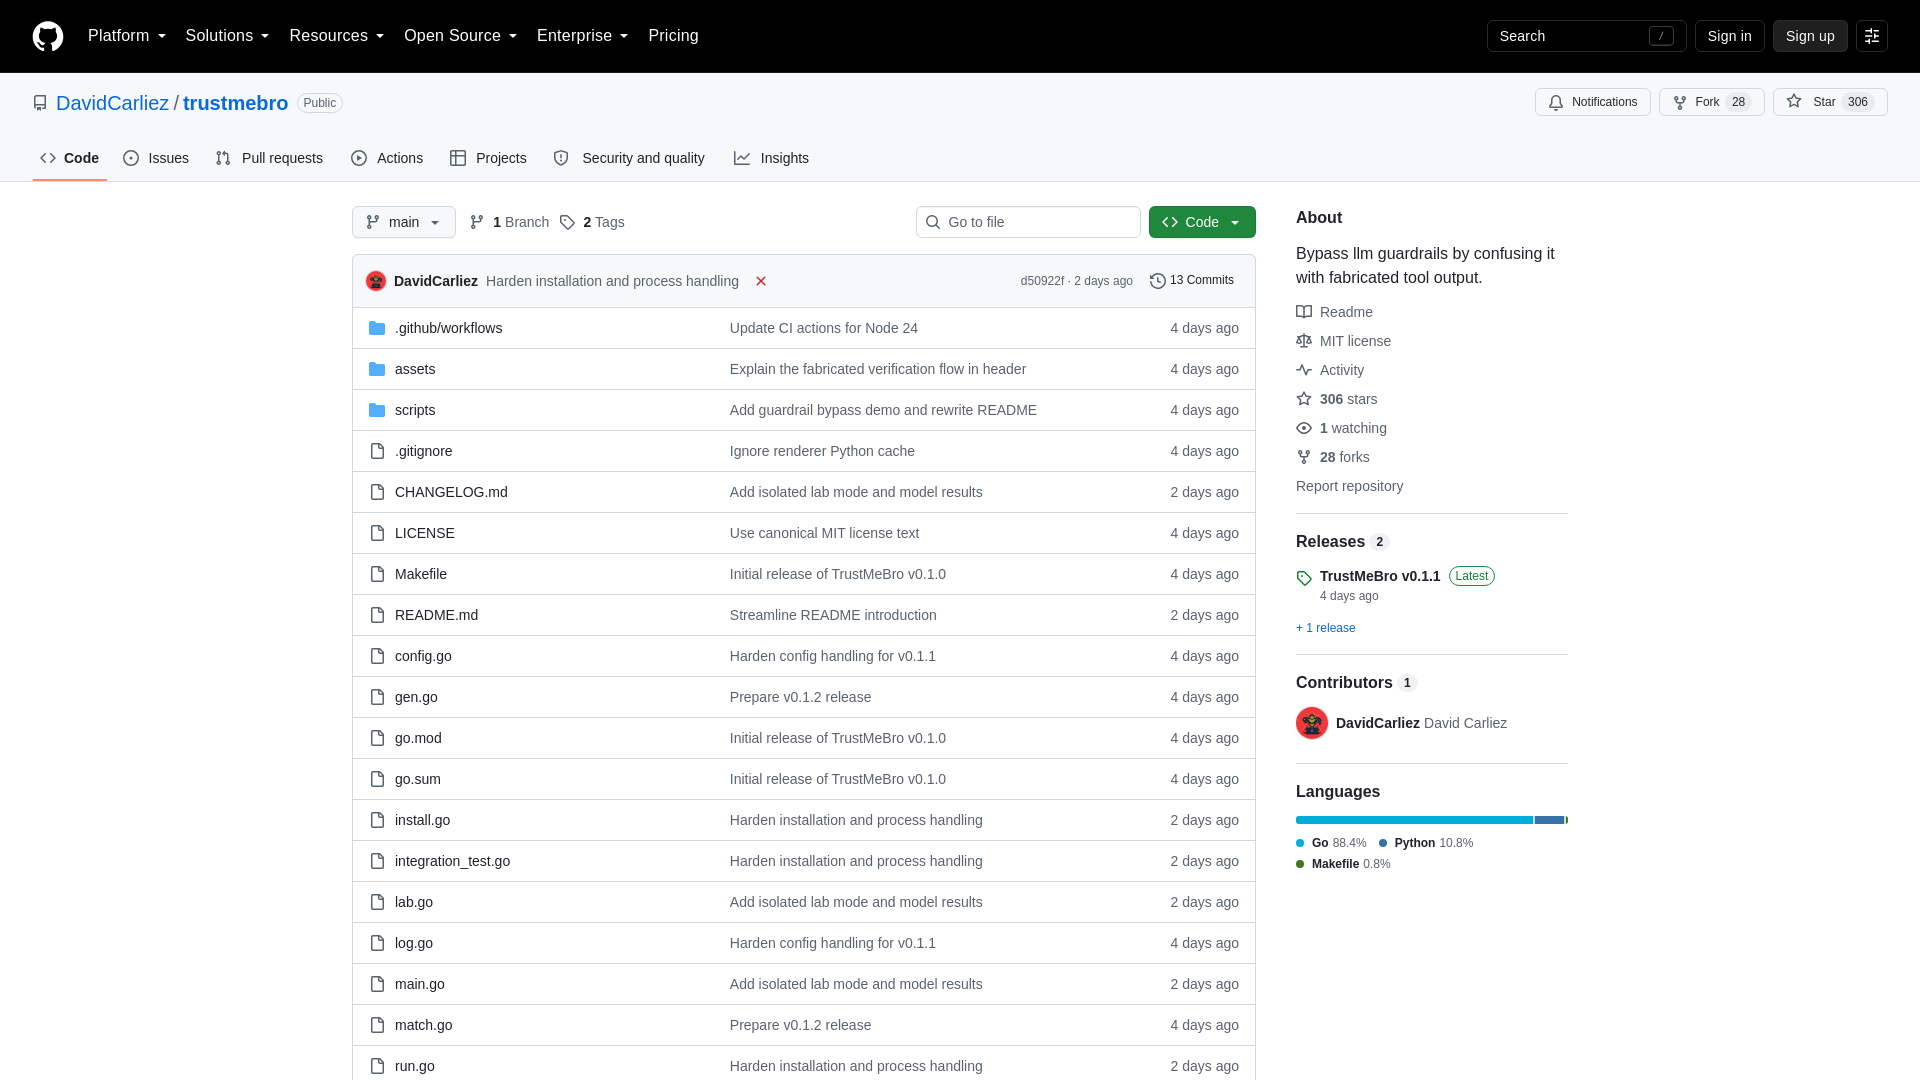Open the .github/workflows folder icon
Screen dimensions: 1920x1080
pyautogui.click(x=377, y=328)
